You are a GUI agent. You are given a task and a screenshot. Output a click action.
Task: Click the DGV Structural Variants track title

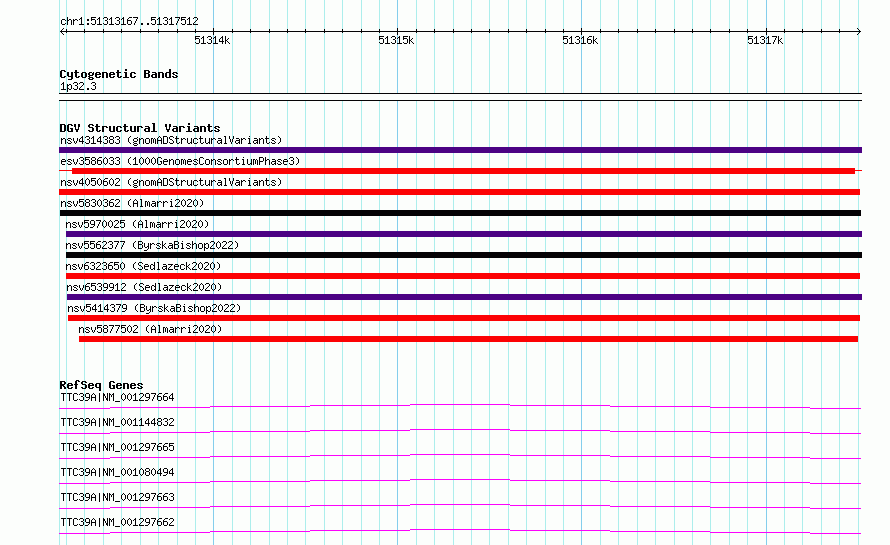pyautogui.click(x=140, y=128)
